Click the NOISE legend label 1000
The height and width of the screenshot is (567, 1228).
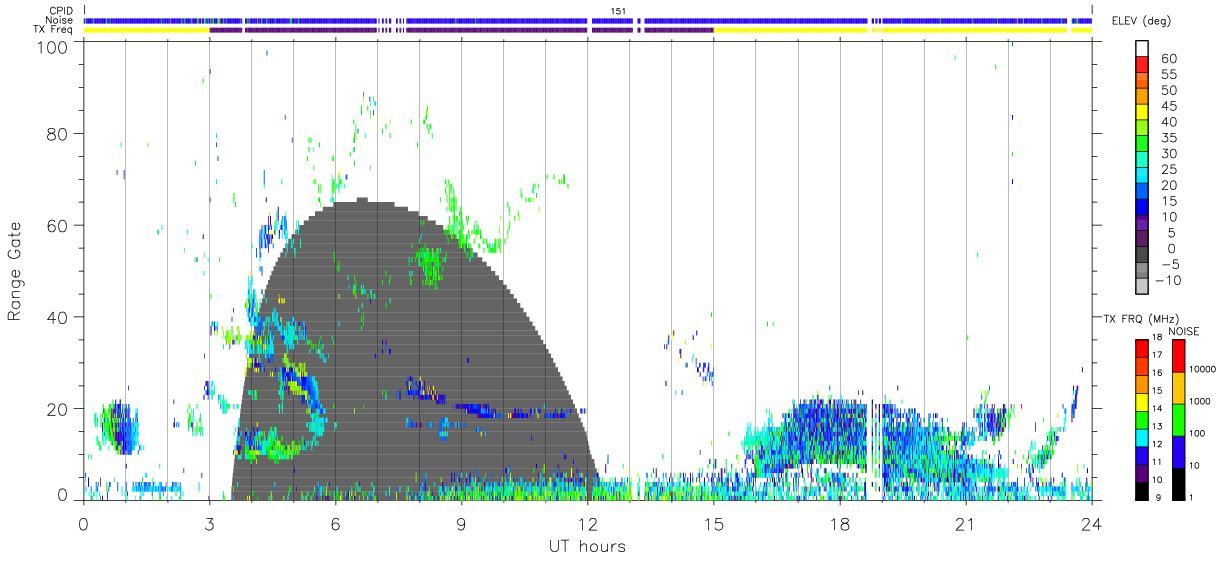1202,402
